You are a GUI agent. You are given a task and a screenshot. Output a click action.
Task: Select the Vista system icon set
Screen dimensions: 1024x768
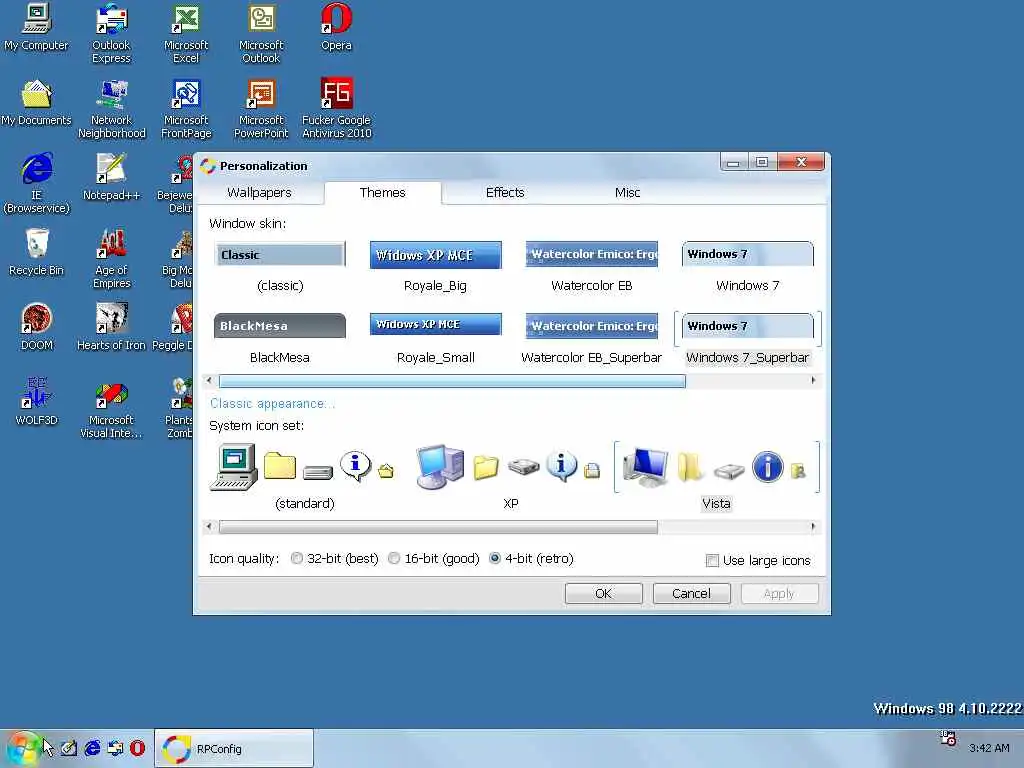pyautogui.click(x=716, y=477)
